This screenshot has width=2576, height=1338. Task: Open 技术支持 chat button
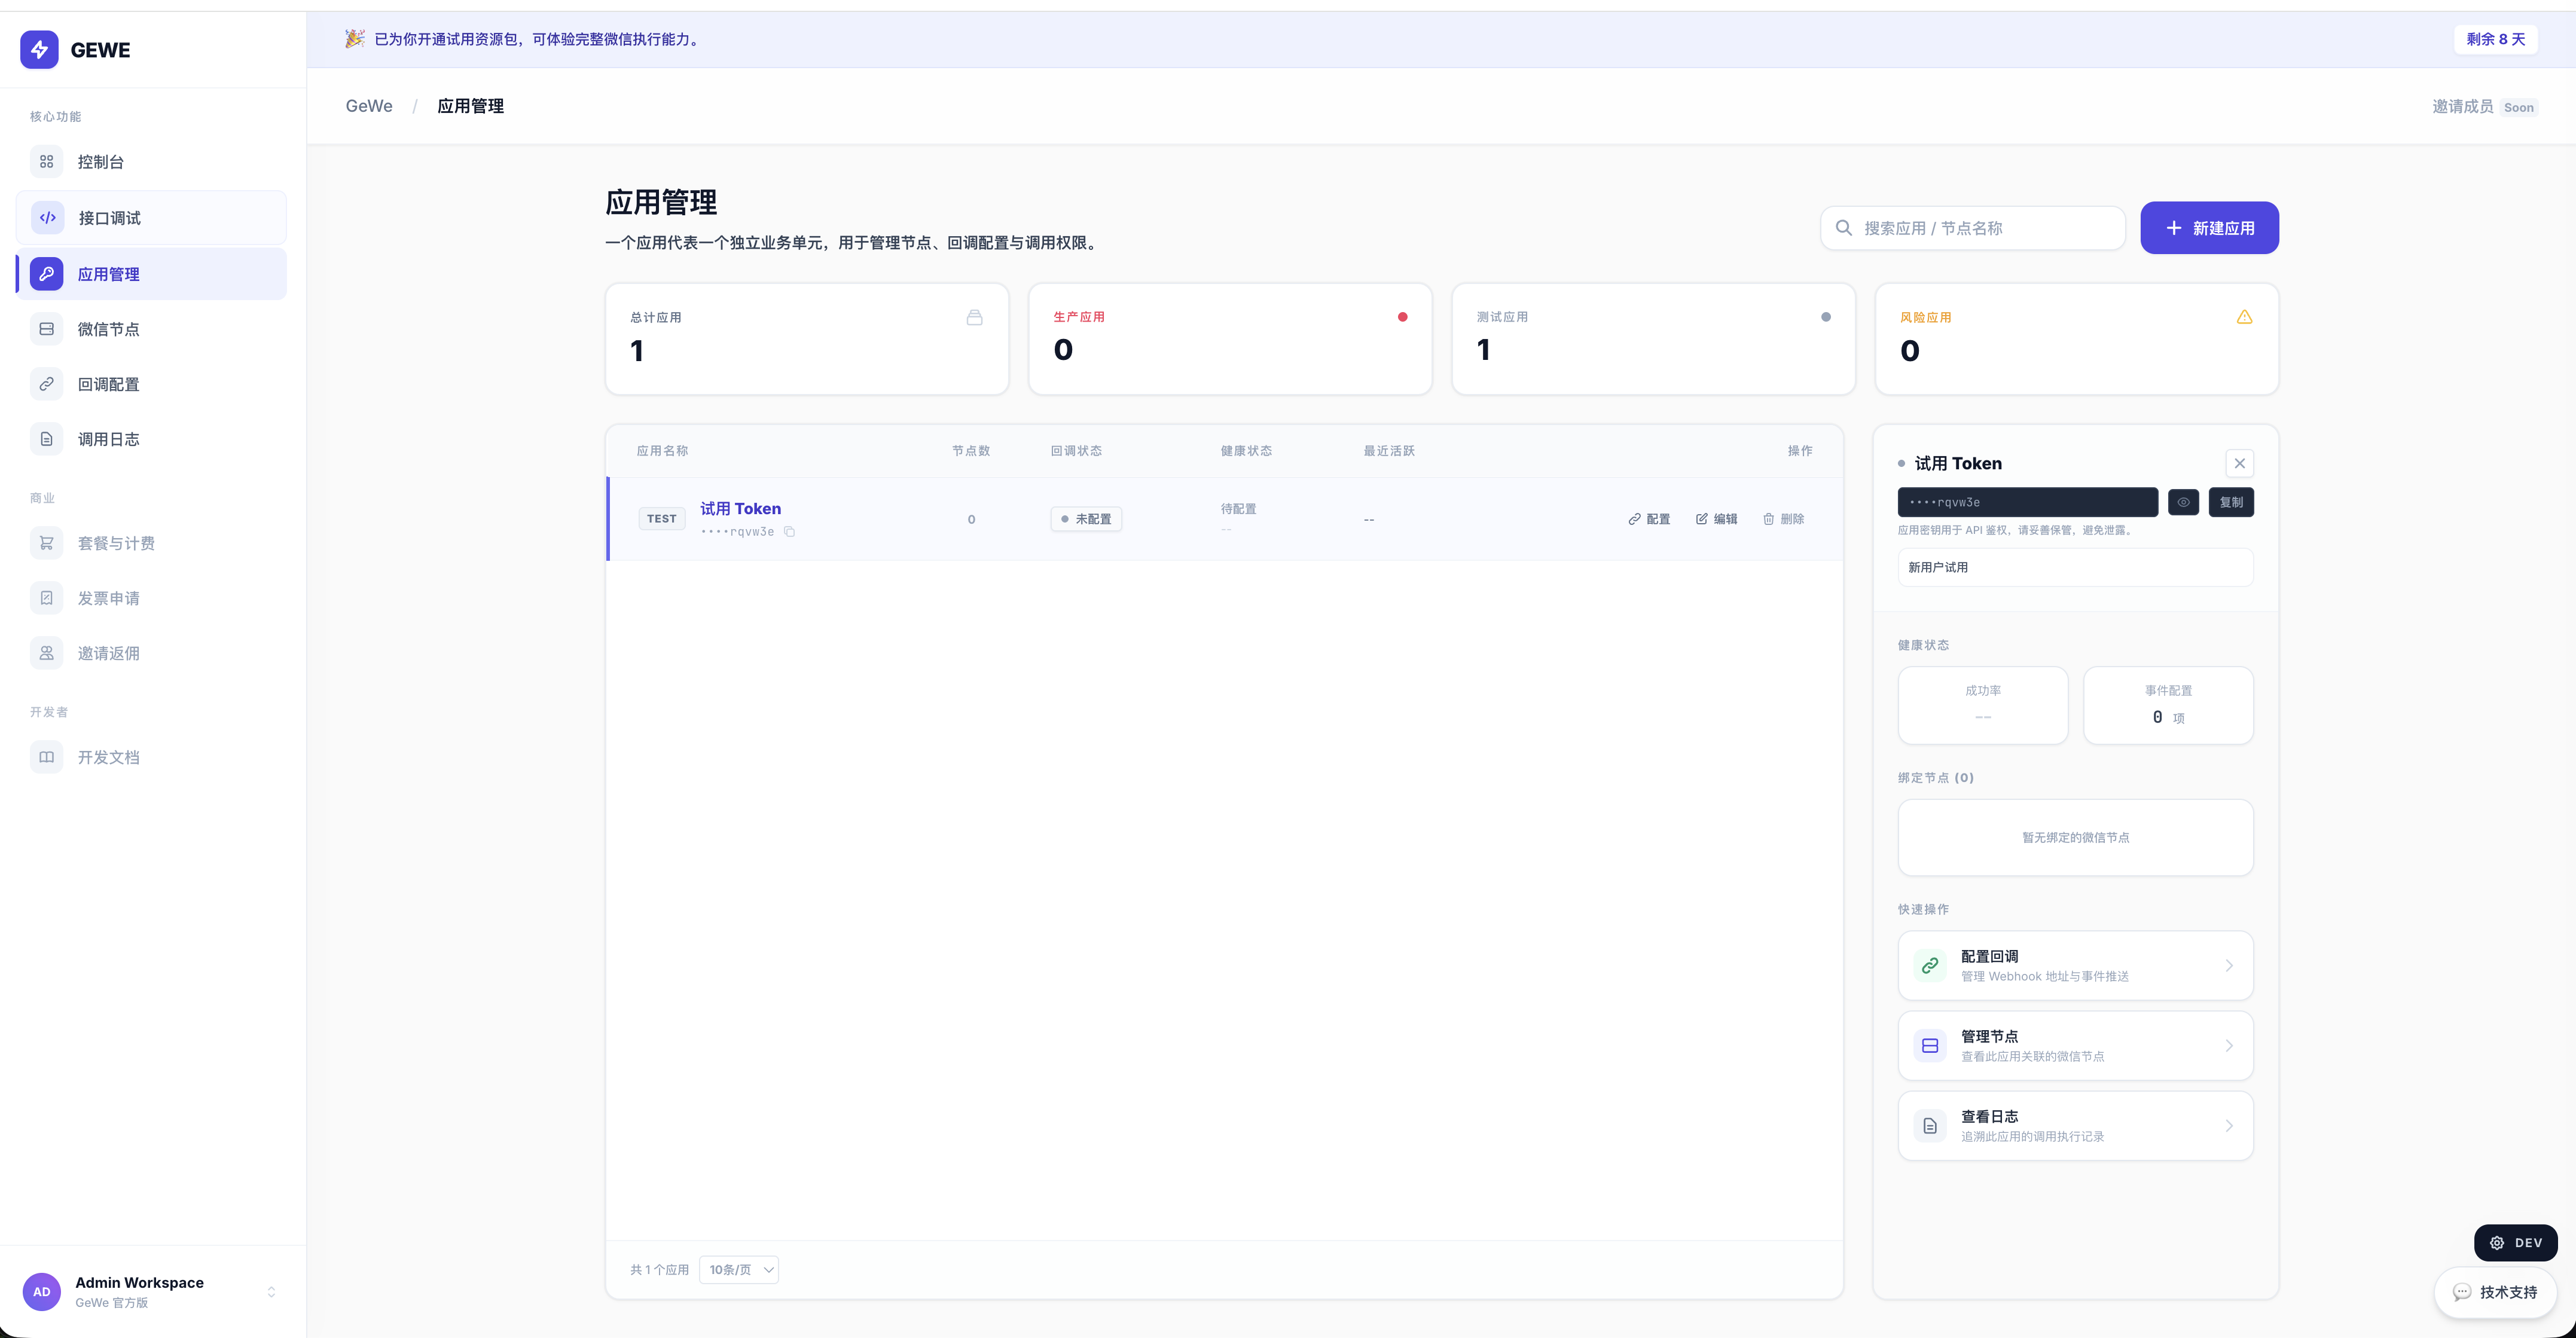(2495, 1292)
